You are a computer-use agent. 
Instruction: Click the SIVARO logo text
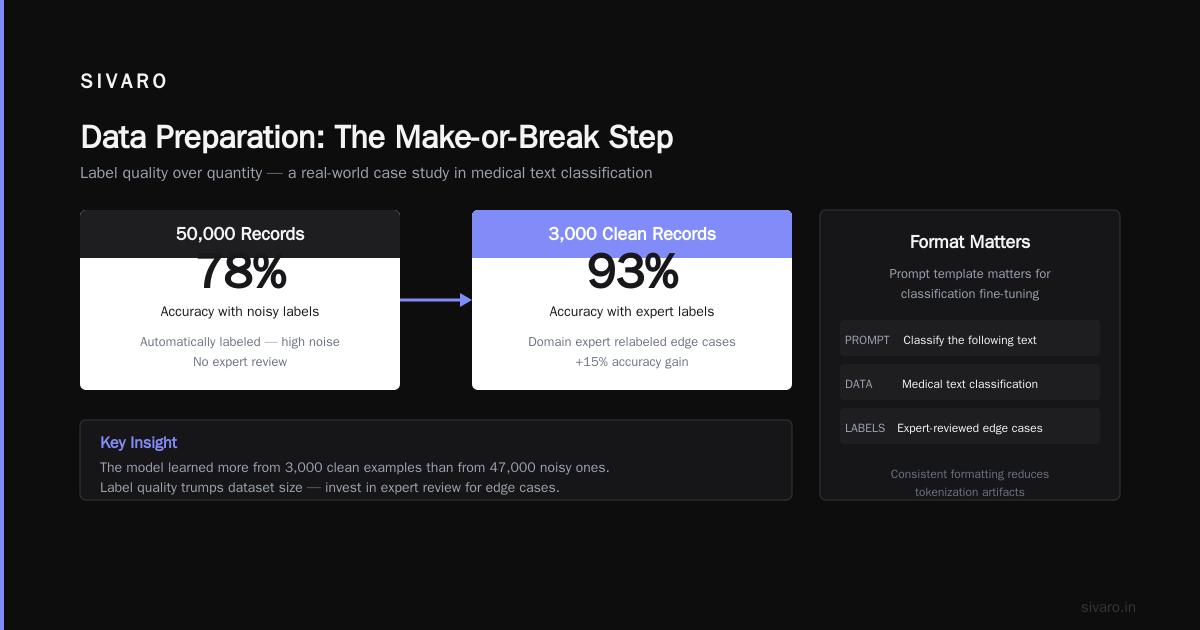point(124,82)
